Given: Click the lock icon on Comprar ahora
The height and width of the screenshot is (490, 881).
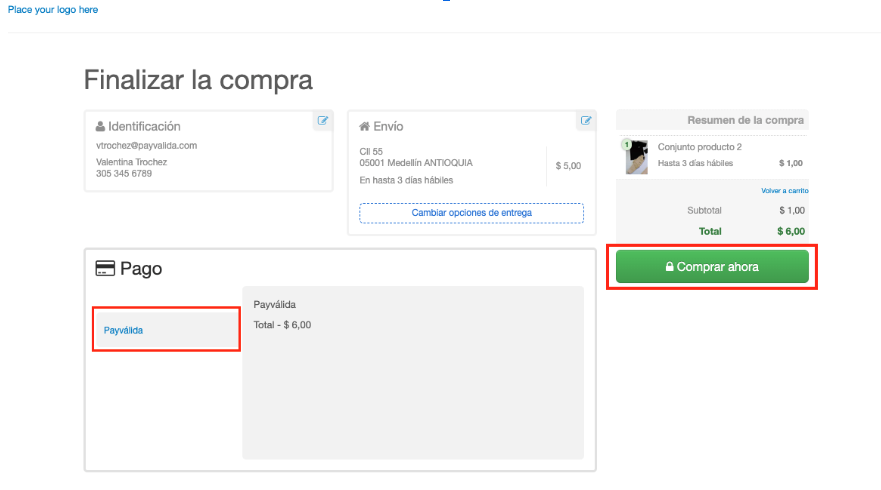Looking at the screenshot, I should (670, 267).
